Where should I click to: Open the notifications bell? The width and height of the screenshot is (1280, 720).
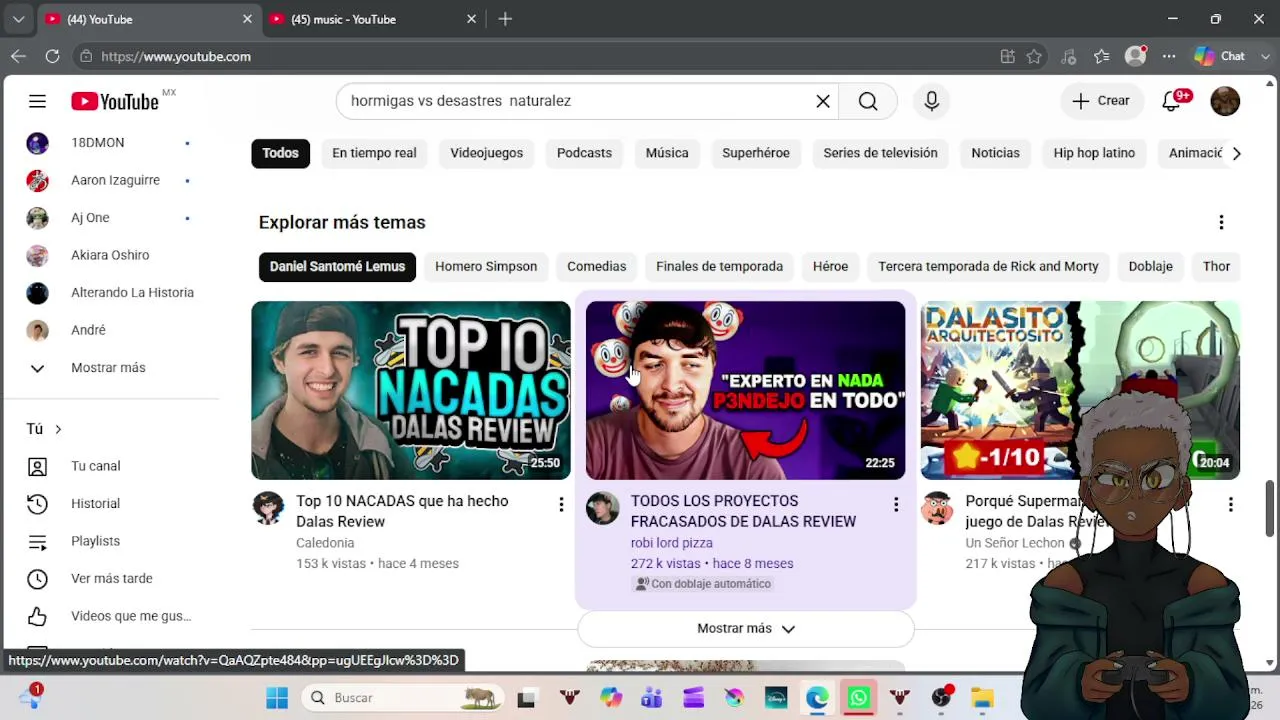1172,101
